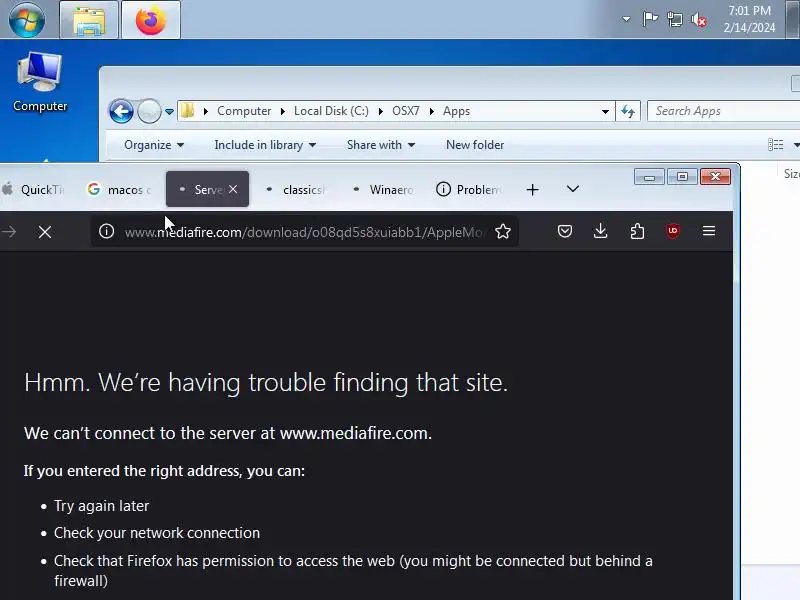Switch to Firefox in the taskbar

tap(151, 20)
